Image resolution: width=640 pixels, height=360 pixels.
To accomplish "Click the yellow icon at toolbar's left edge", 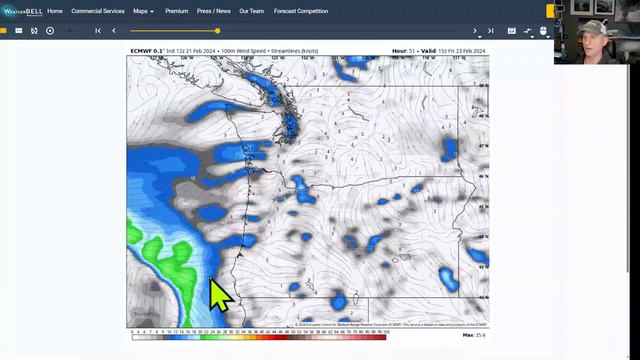I will click(x=3, y=31).
